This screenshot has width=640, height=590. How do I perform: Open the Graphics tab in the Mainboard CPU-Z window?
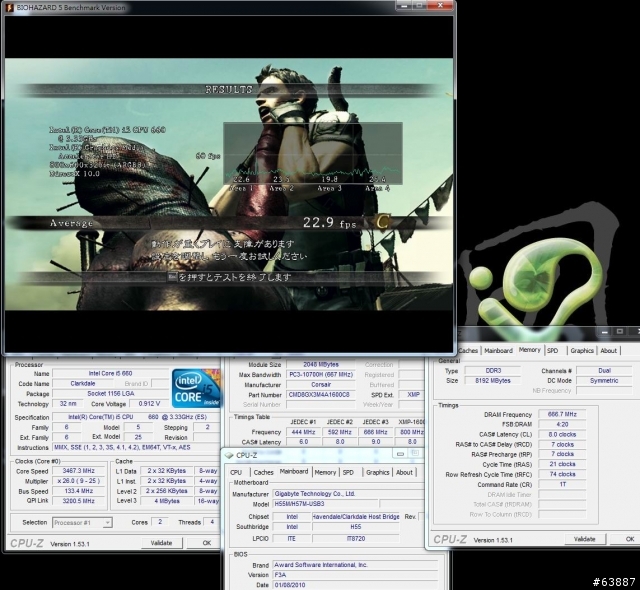coord(378,472)
